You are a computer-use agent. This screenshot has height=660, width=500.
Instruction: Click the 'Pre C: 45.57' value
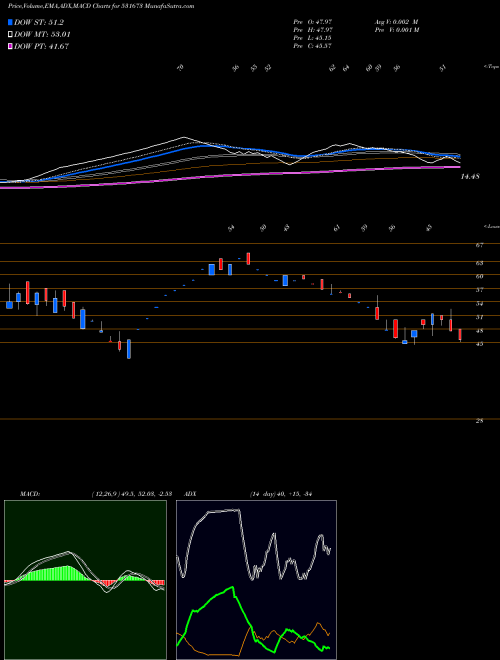click(x=314, y=45)
